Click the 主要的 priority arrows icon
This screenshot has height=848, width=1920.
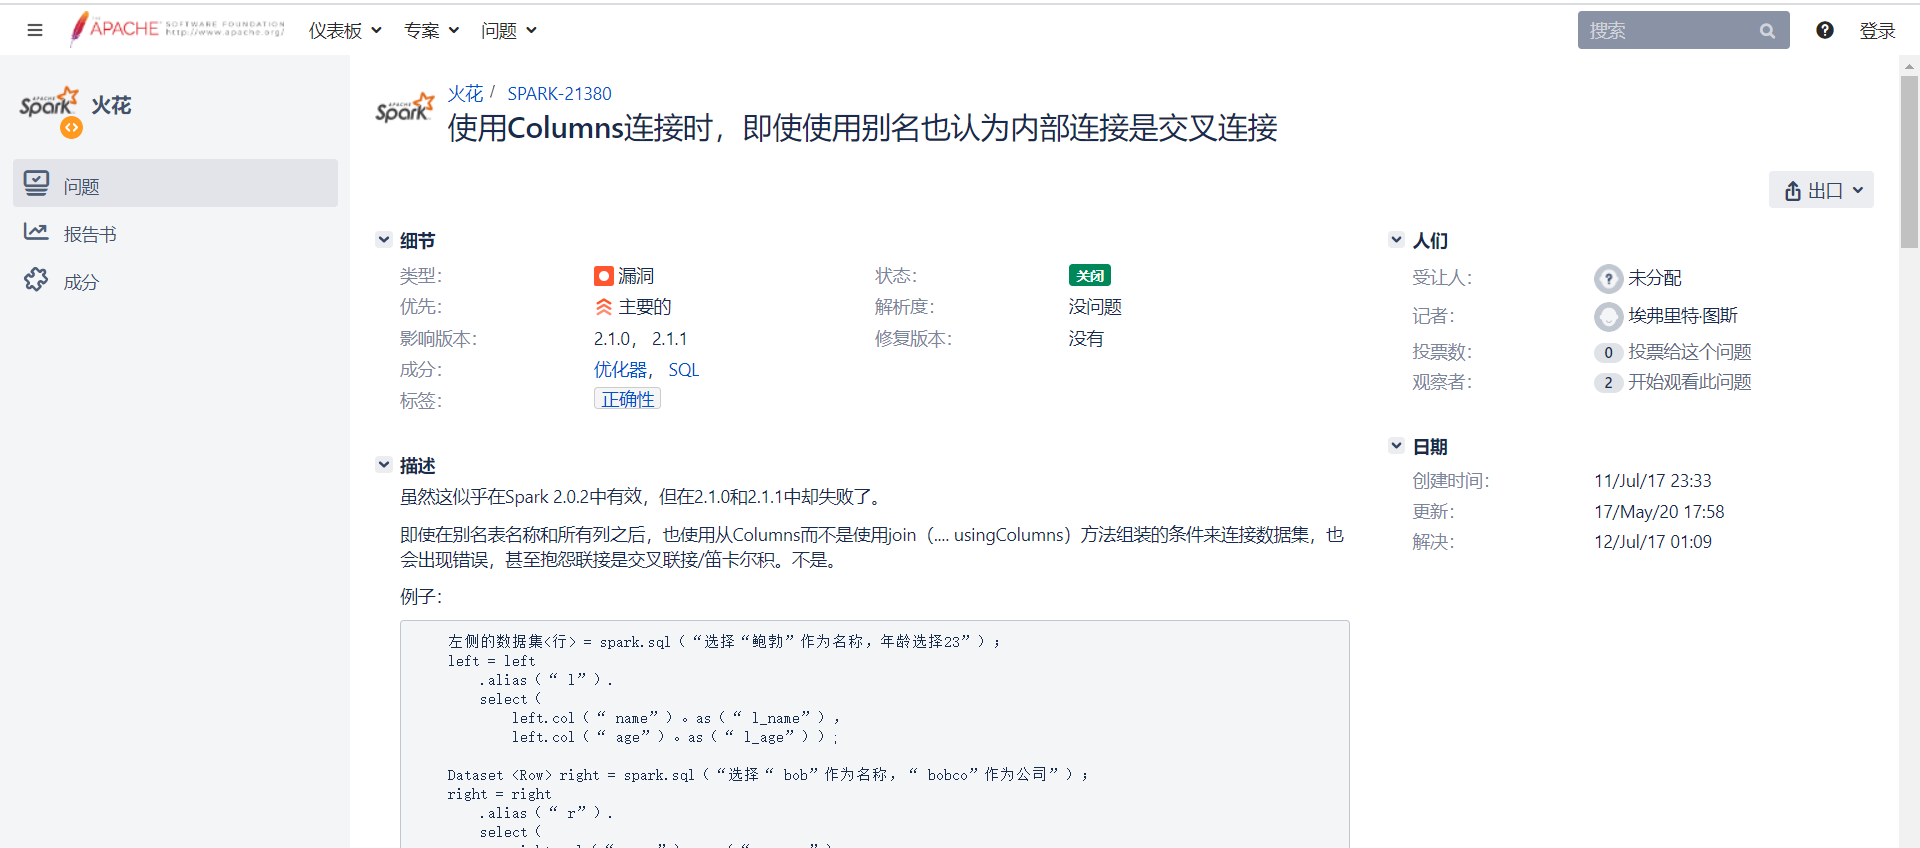coord(603,307)
